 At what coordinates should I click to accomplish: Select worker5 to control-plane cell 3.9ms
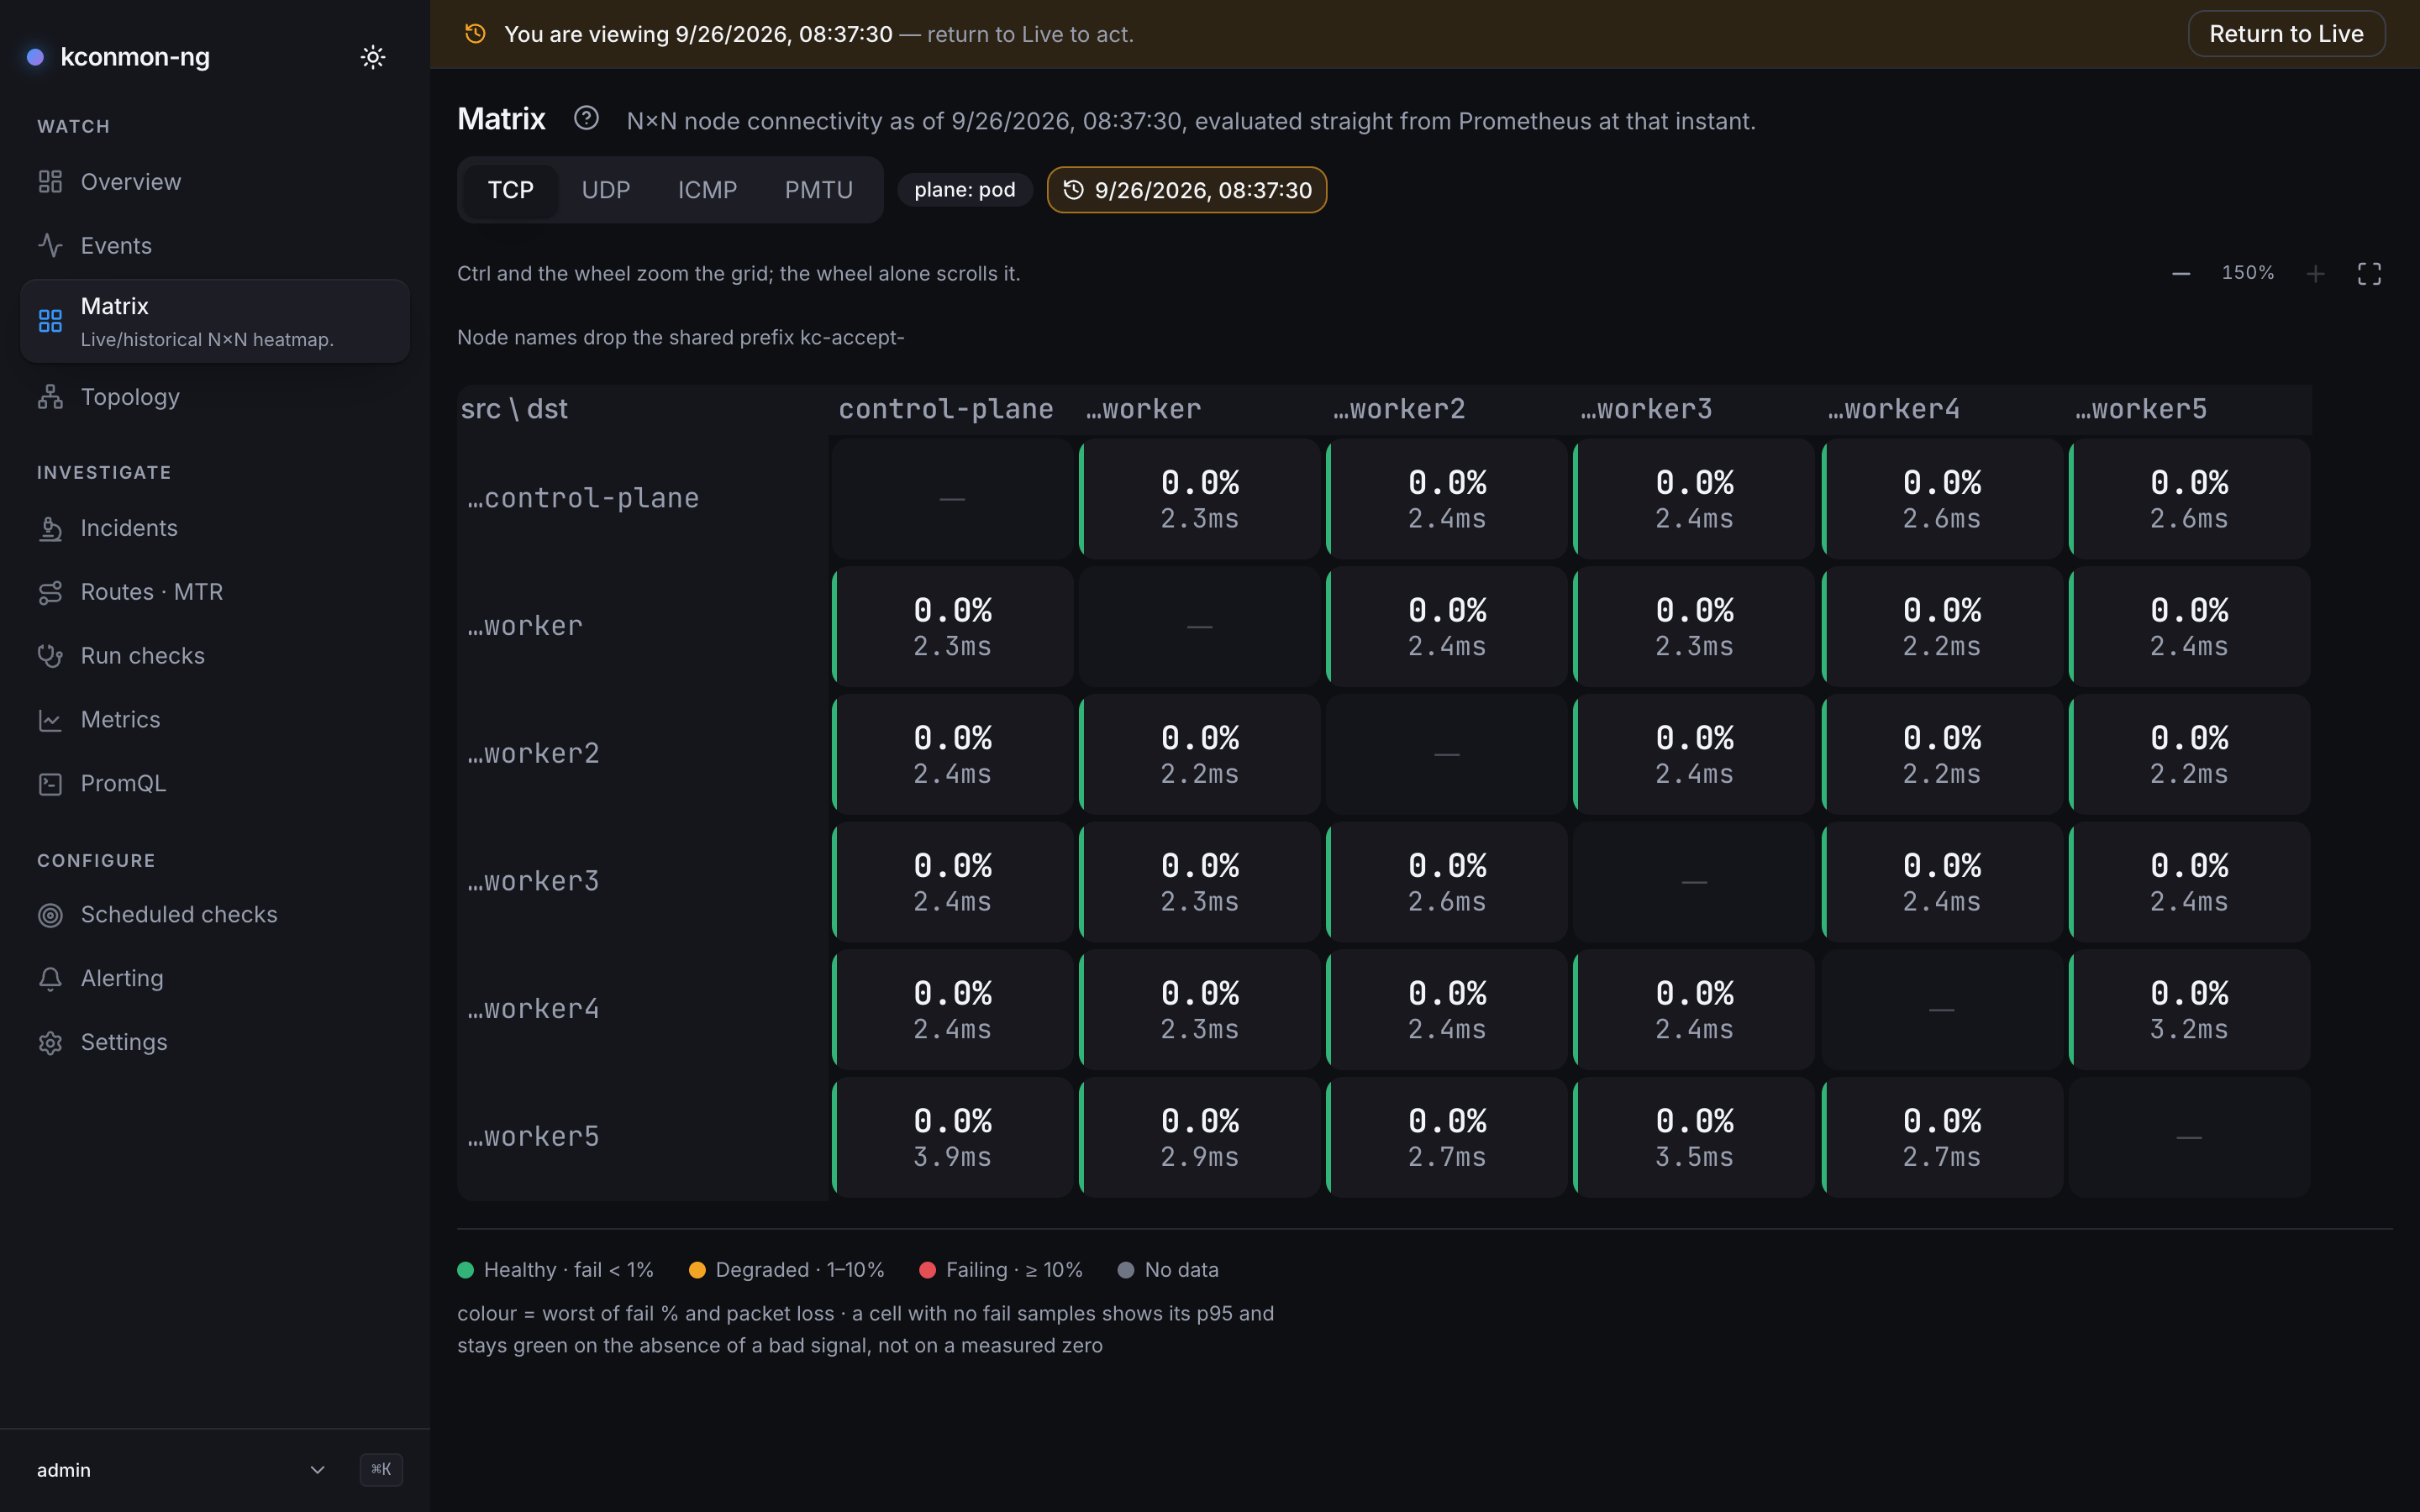coord(952,1137)
